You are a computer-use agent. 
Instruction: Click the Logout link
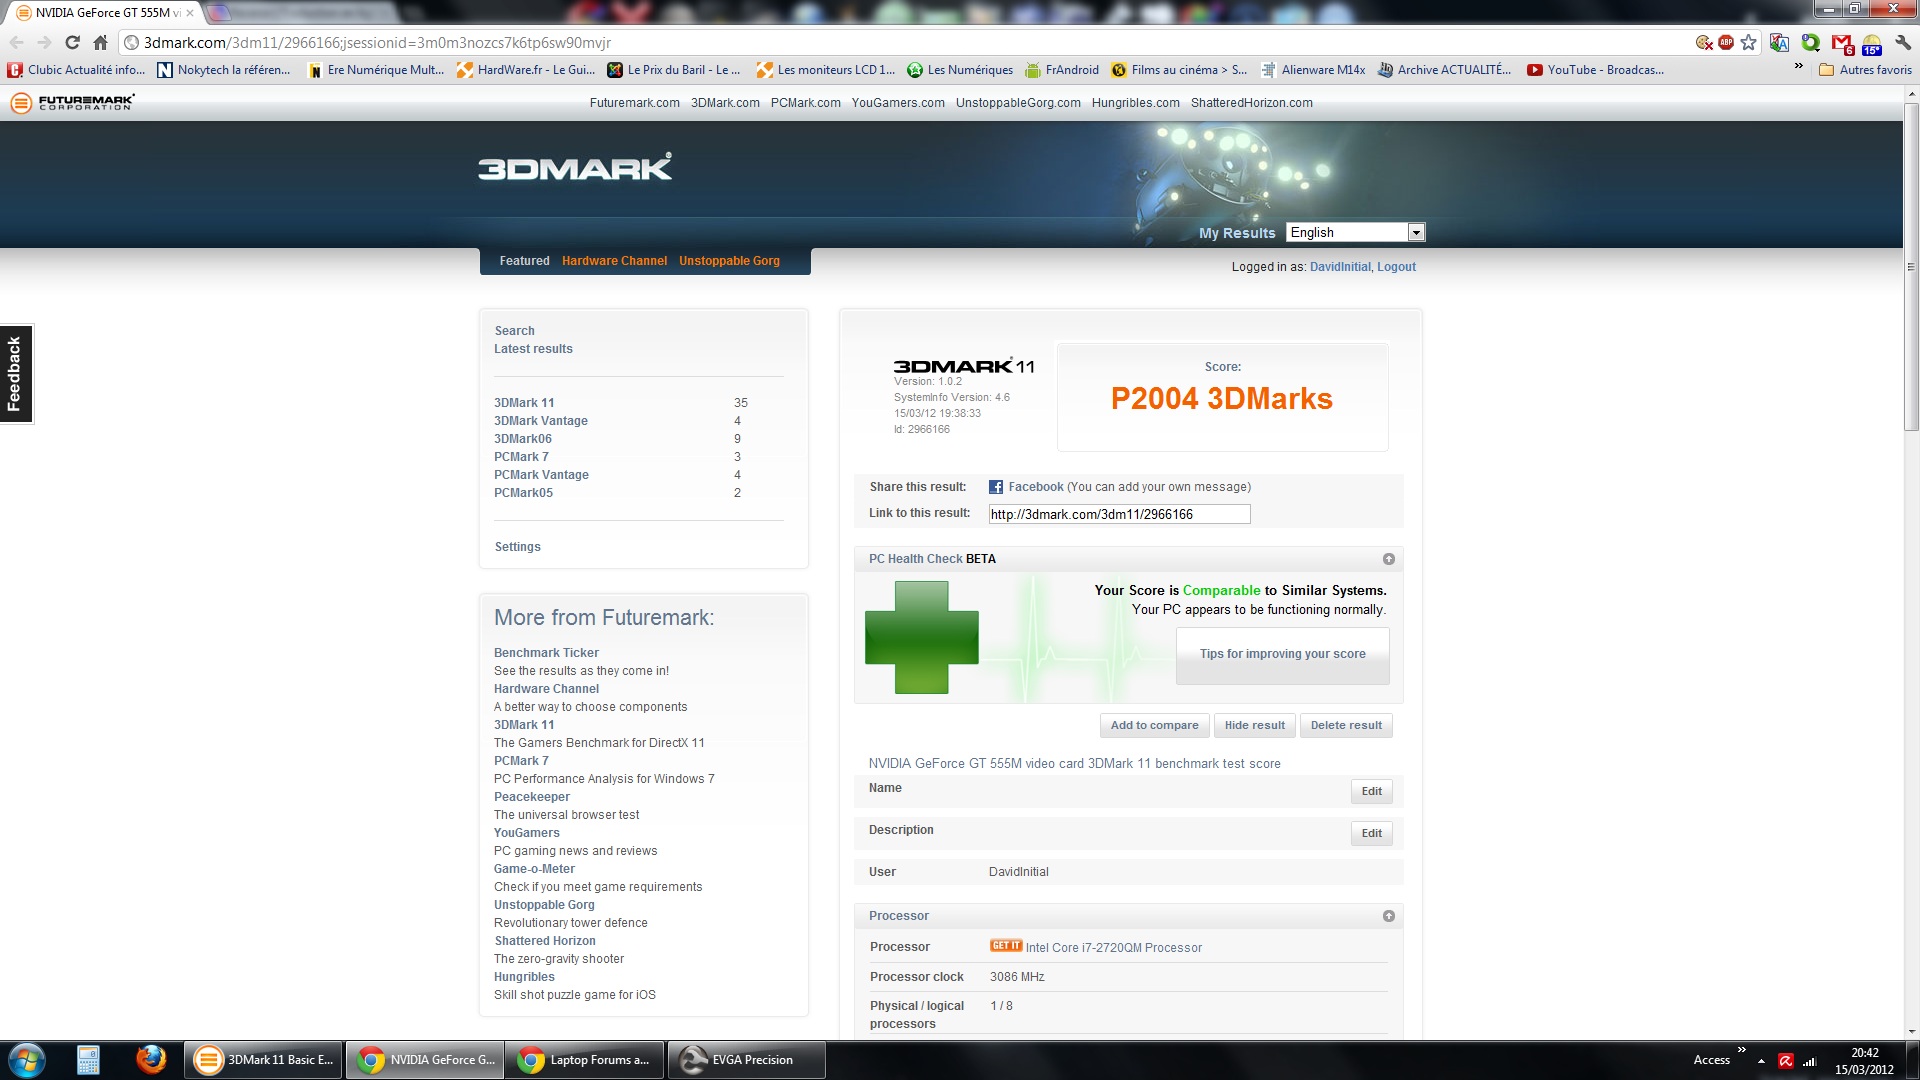(1396, 267)
